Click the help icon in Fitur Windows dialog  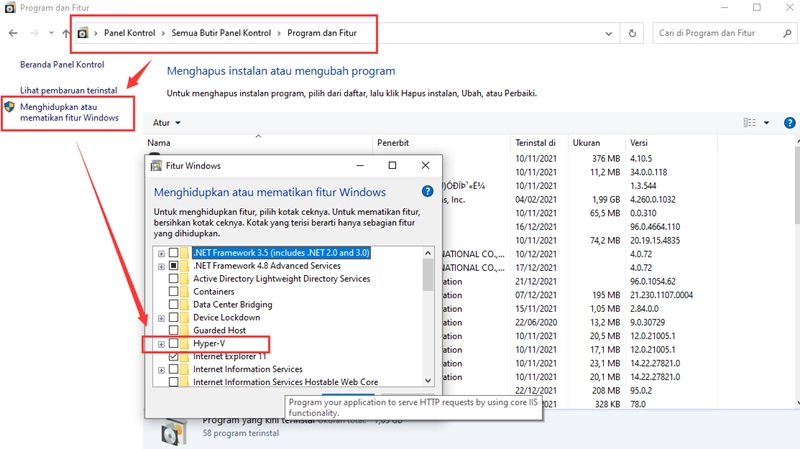(428, 191)
